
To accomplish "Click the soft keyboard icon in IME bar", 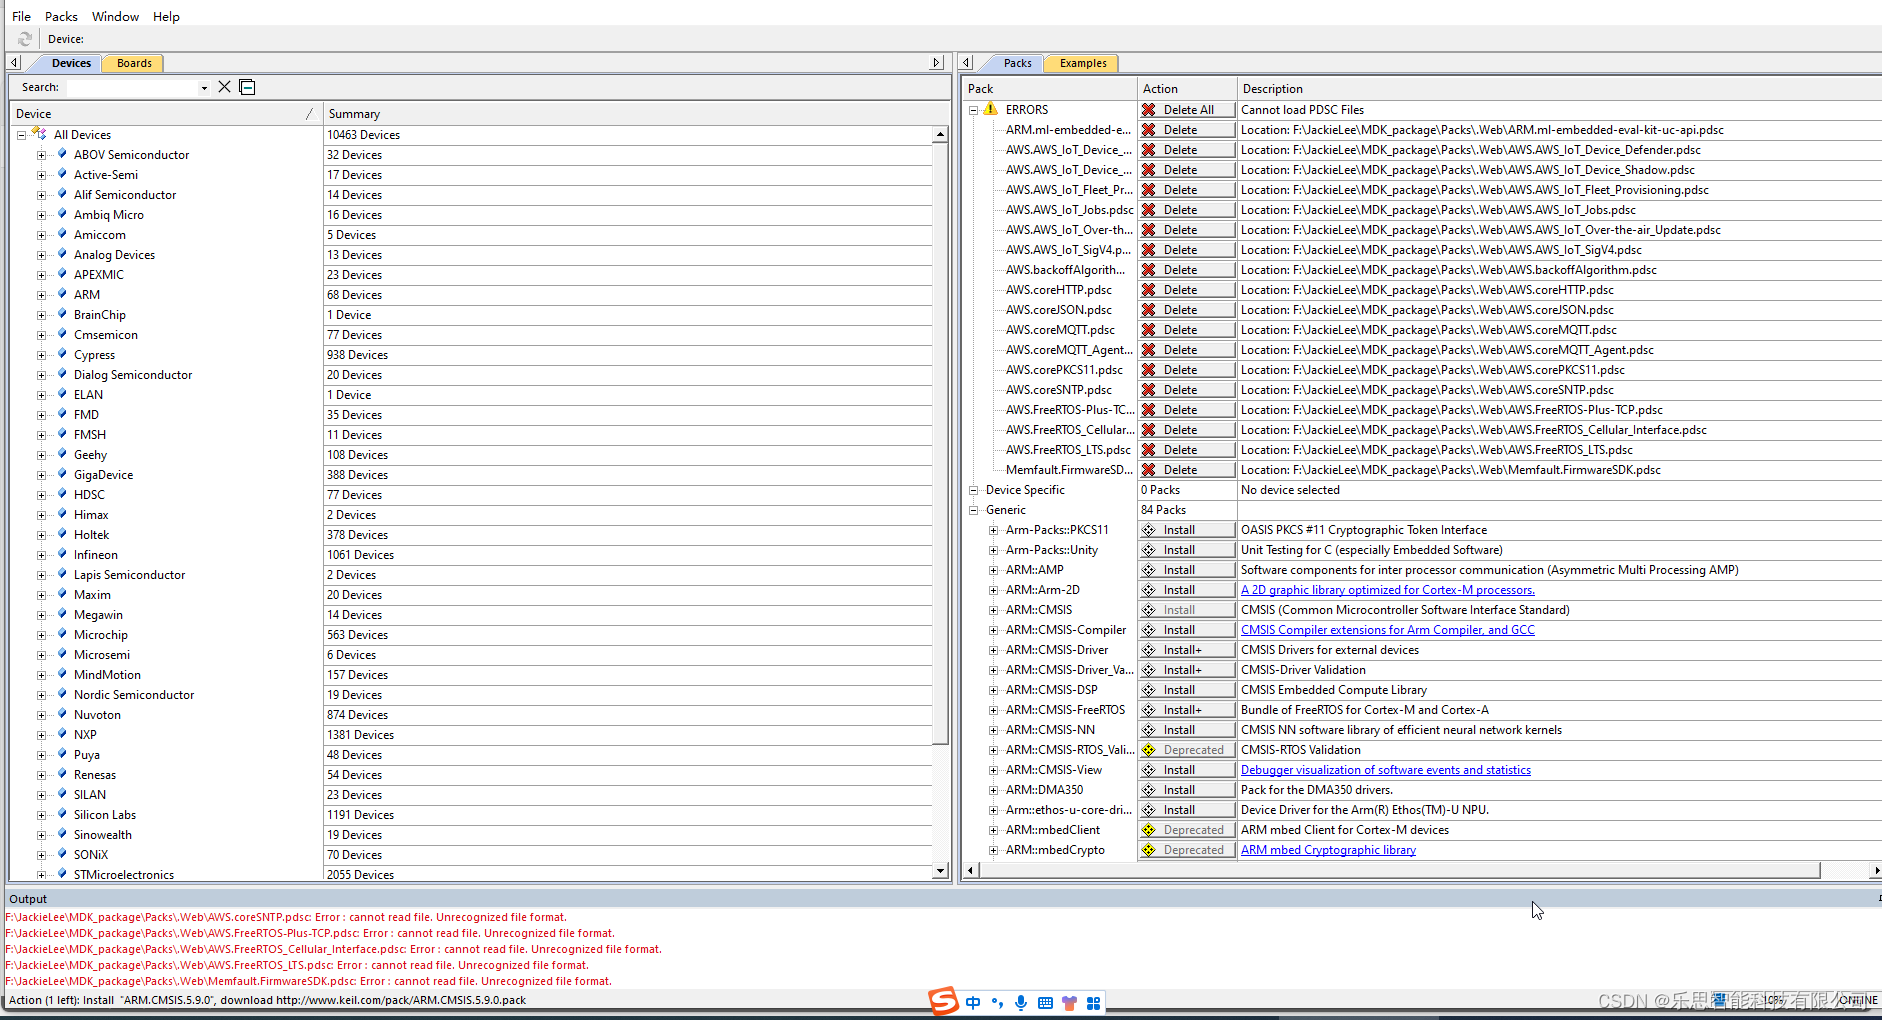I will [1045, 1003].
